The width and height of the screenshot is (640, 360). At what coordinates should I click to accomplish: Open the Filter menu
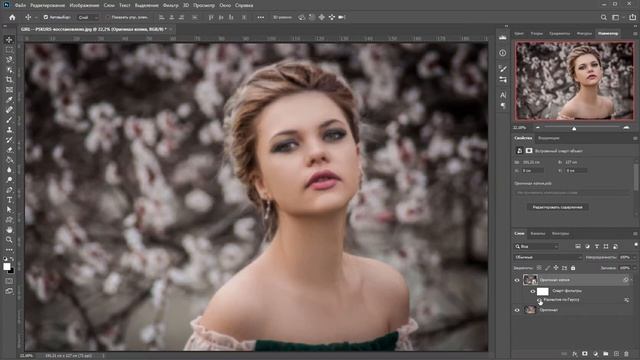[x=171, y=5]
